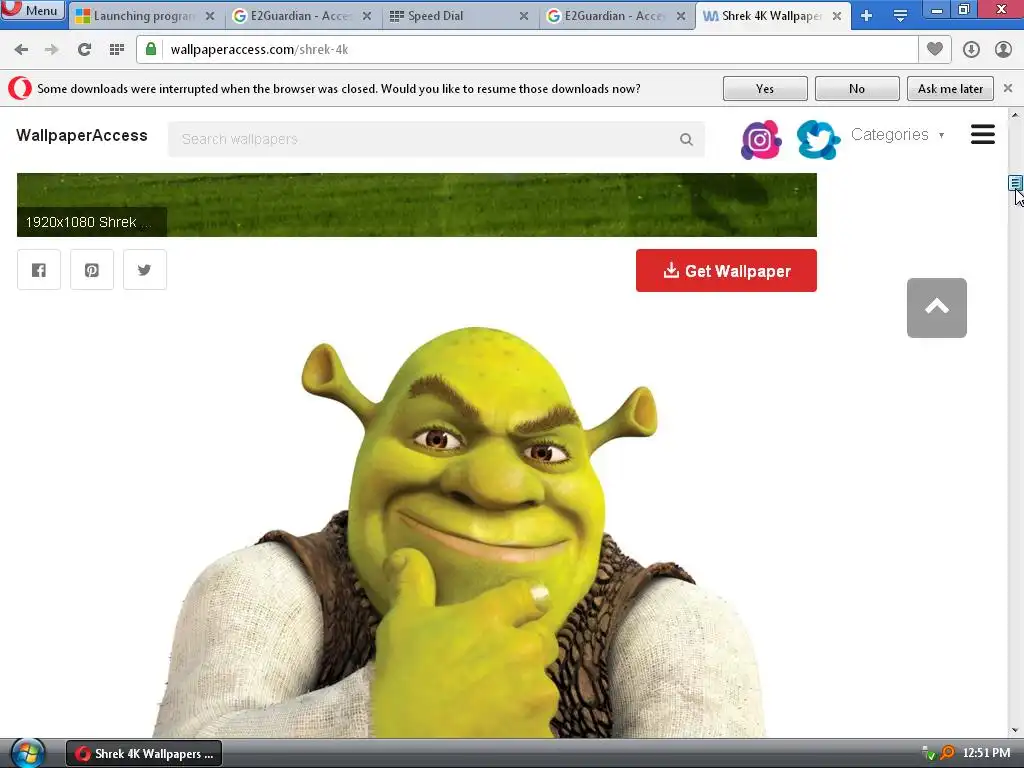Click the Get Wallpaper button
The width and height of the screenshot is (1024, 768).
pos(726,270)
